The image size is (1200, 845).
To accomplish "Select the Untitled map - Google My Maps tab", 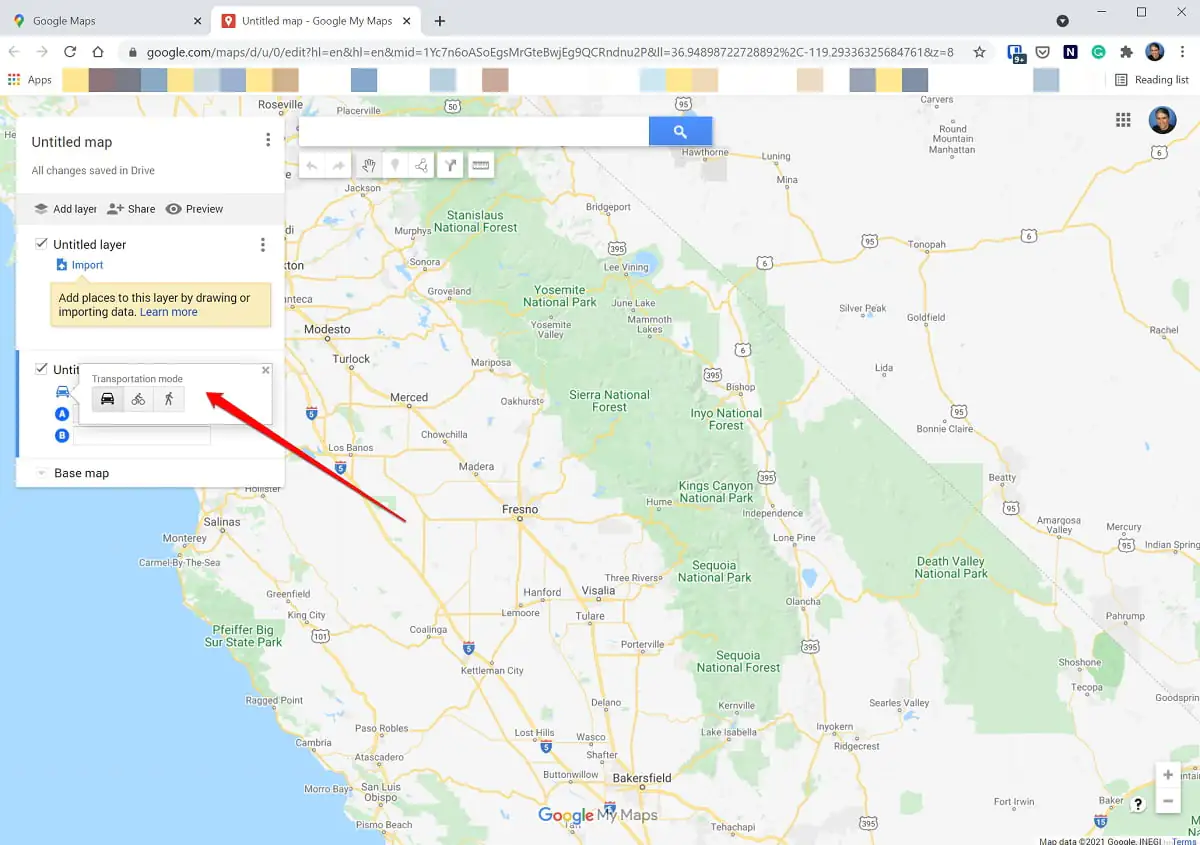I will pyautogui.click(x=316, y=20).
